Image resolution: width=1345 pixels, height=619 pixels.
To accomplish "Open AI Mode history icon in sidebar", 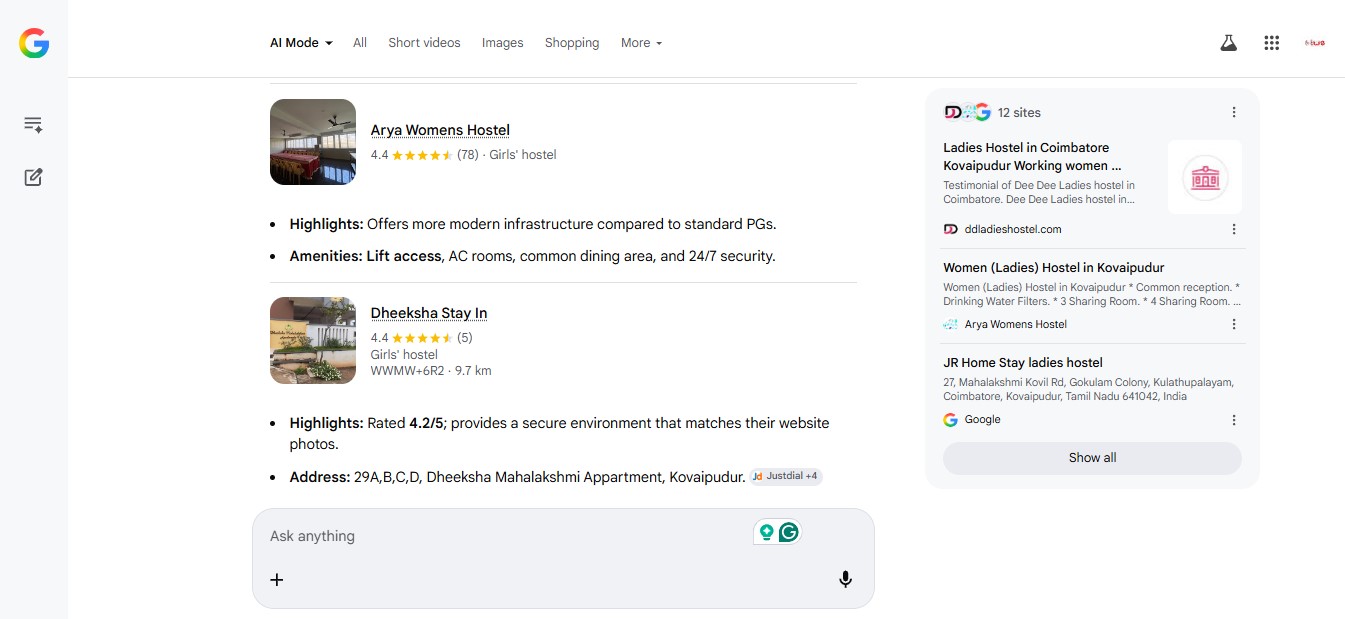I will pos(33,125).
